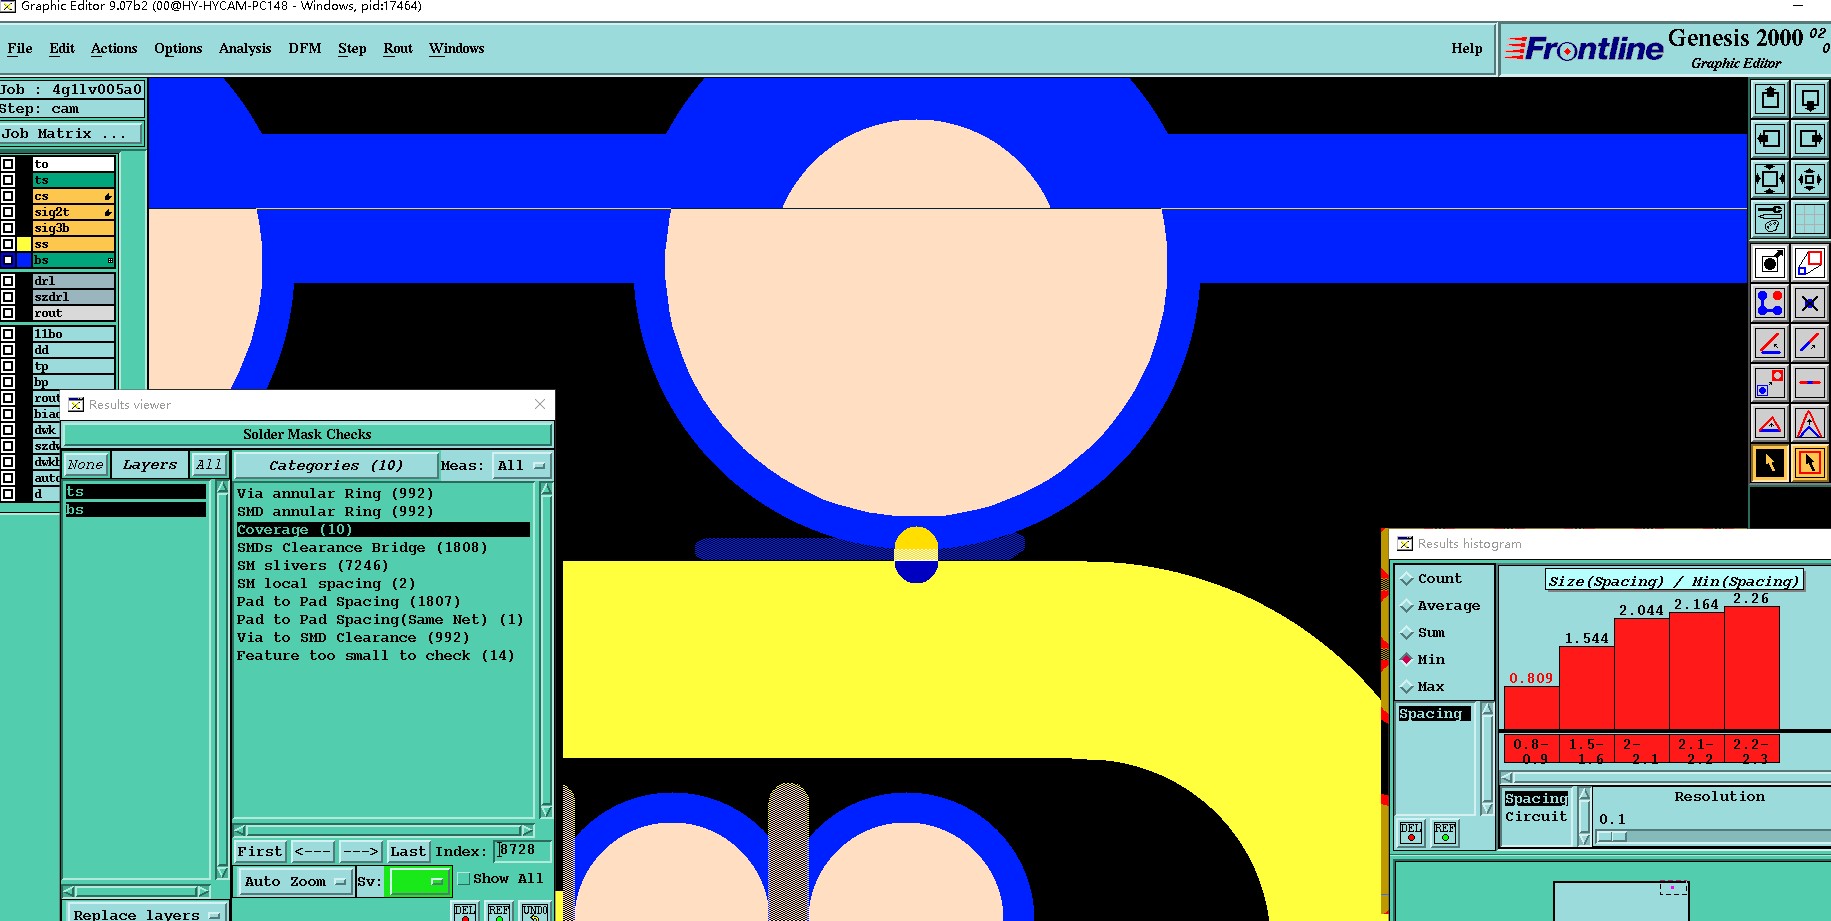Image resolution: width=1831 pixels, height=921 pixels.
Task: Toggle the grid display icon
Action: click(x=1810, y=219)
